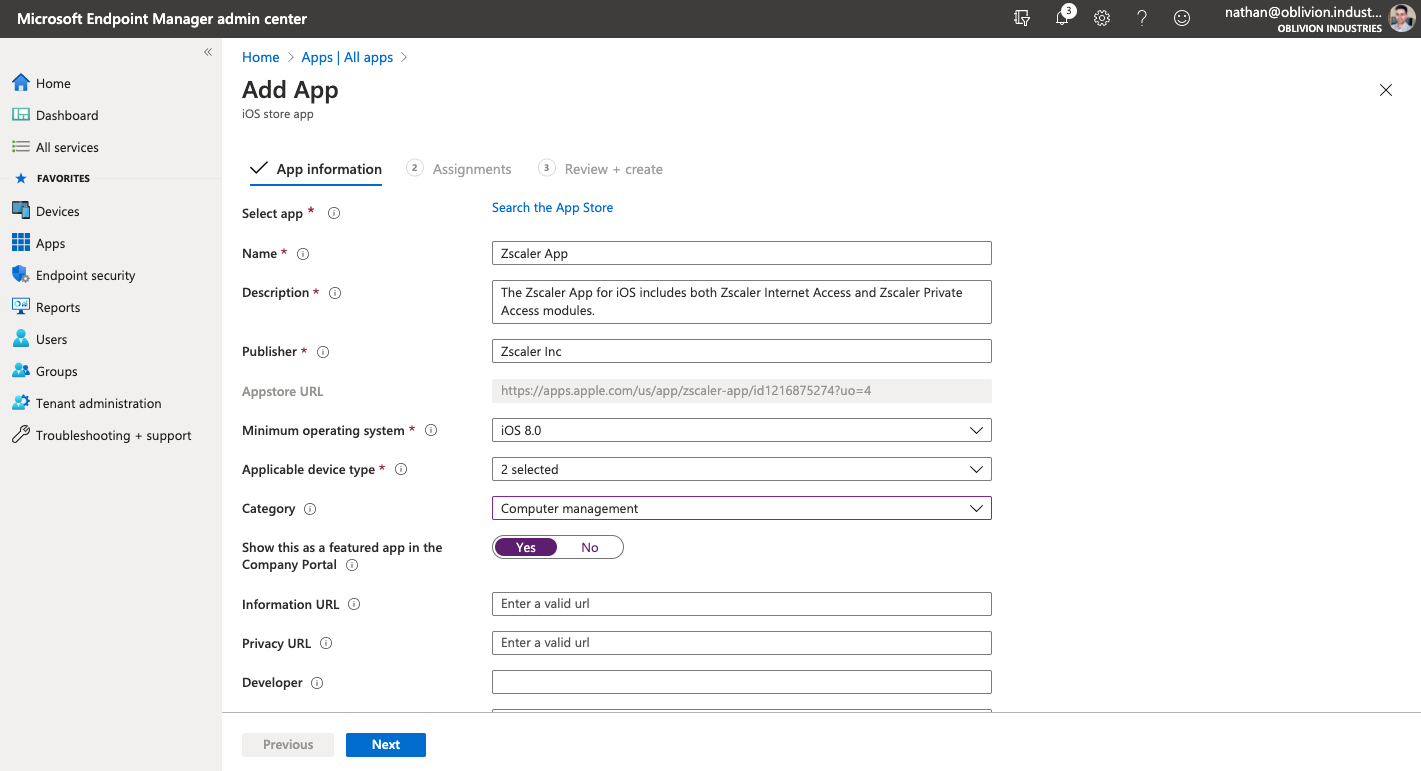Open Endpoint security in sidebar
The image size is (1421, 771).
coord(85,275)
